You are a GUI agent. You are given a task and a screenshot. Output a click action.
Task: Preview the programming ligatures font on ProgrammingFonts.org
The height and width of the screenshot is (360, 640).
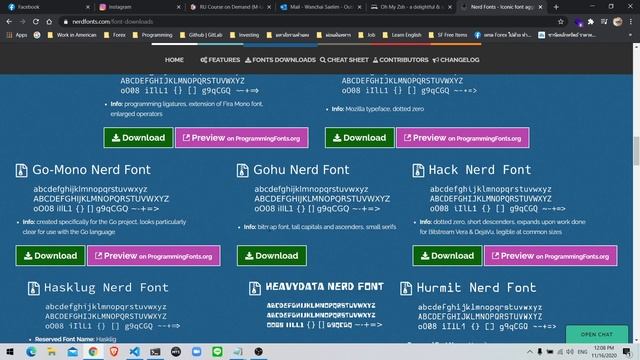(x=242, y=138)
